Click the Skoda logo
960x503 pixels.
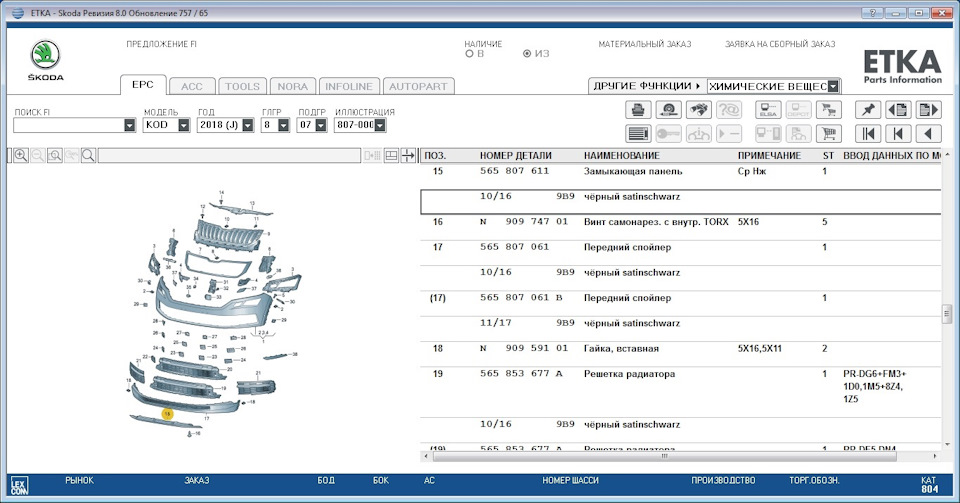click(x=46, y=60)
